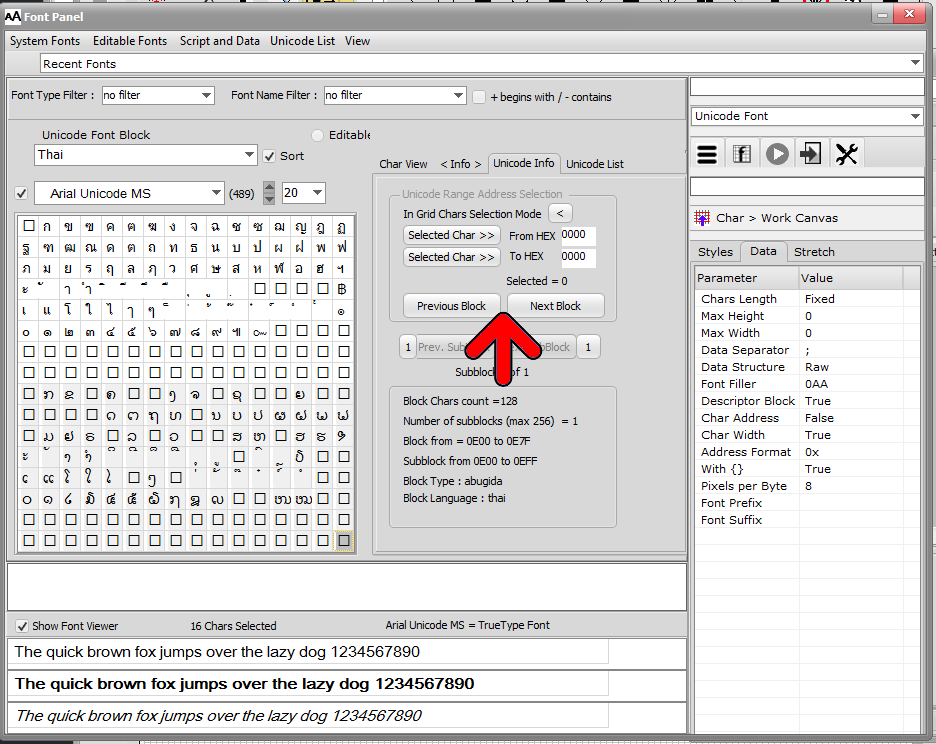Click the spinner arrows beside font count
936x744 pixels.
tap(269, 193)
